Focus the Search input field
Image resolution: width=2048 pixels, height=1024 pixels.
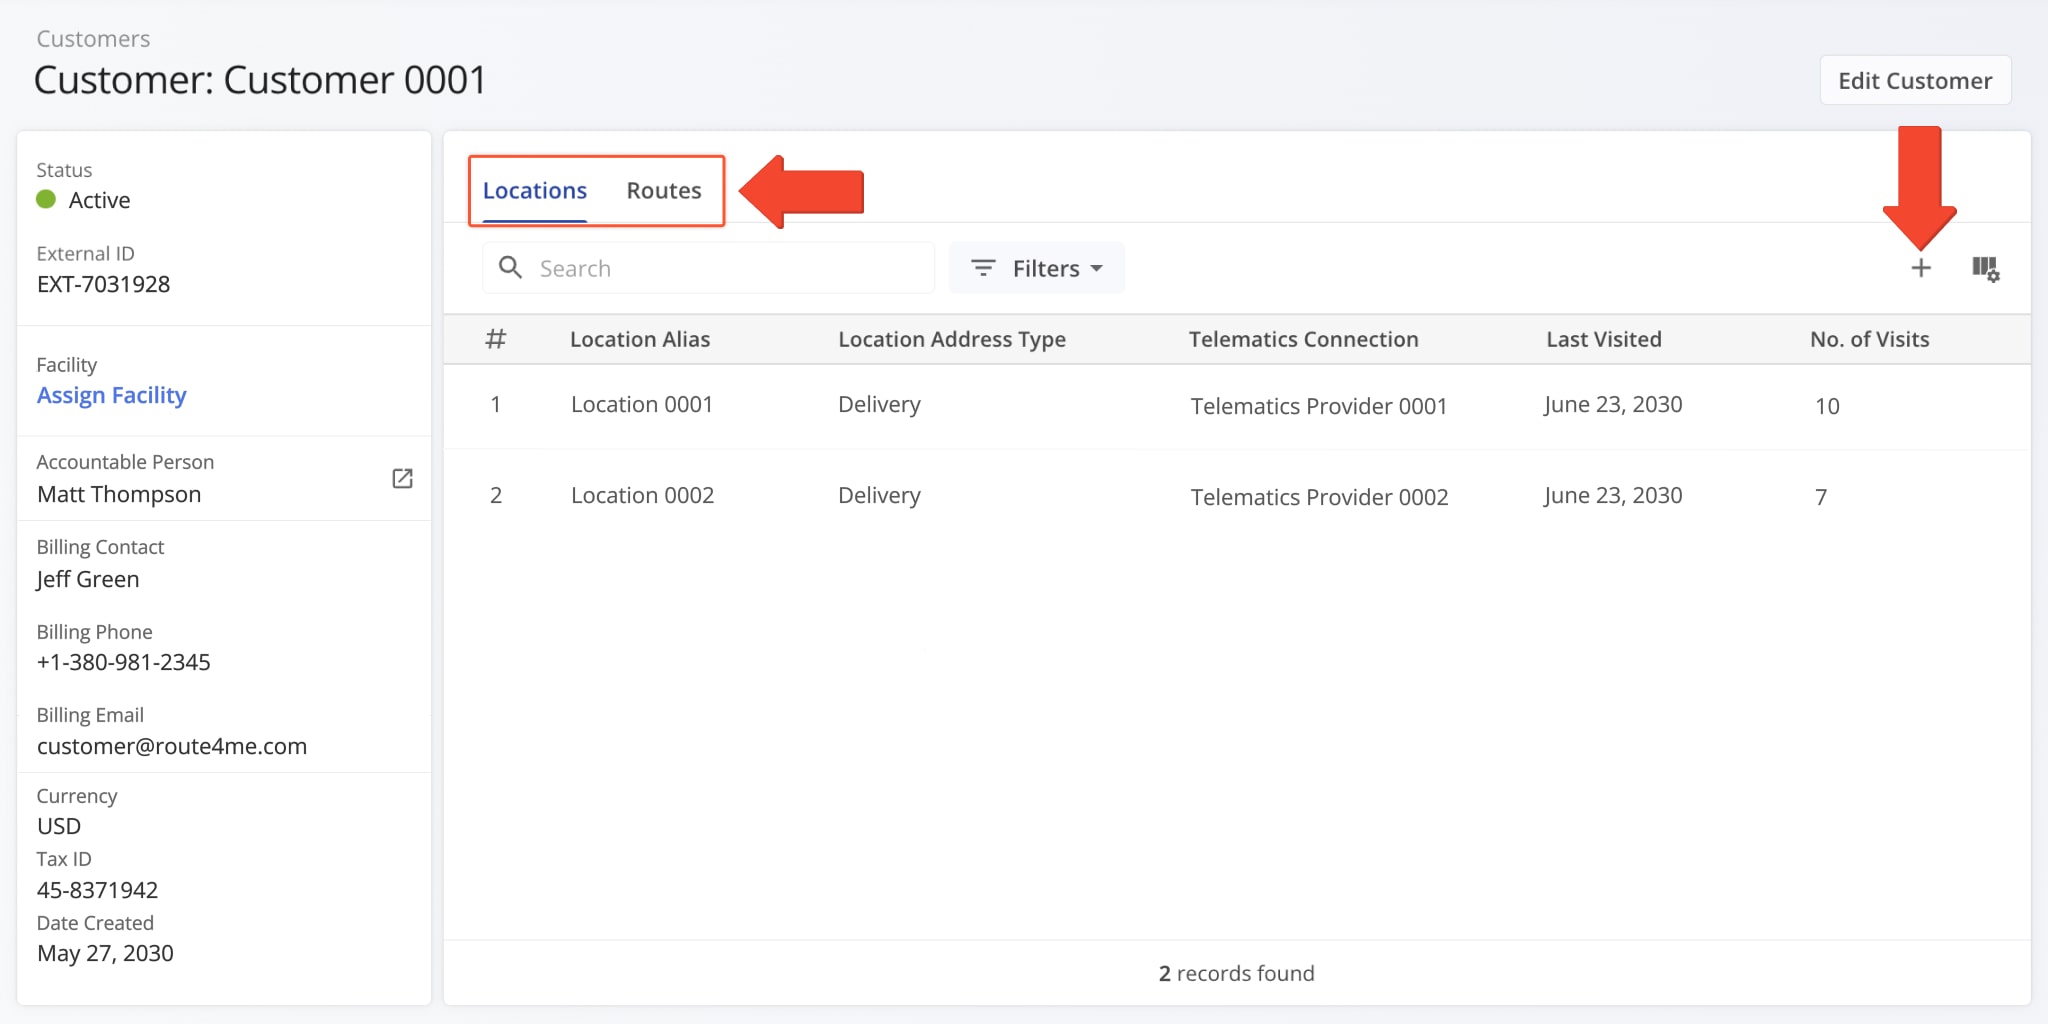click(x=709, y=268)
